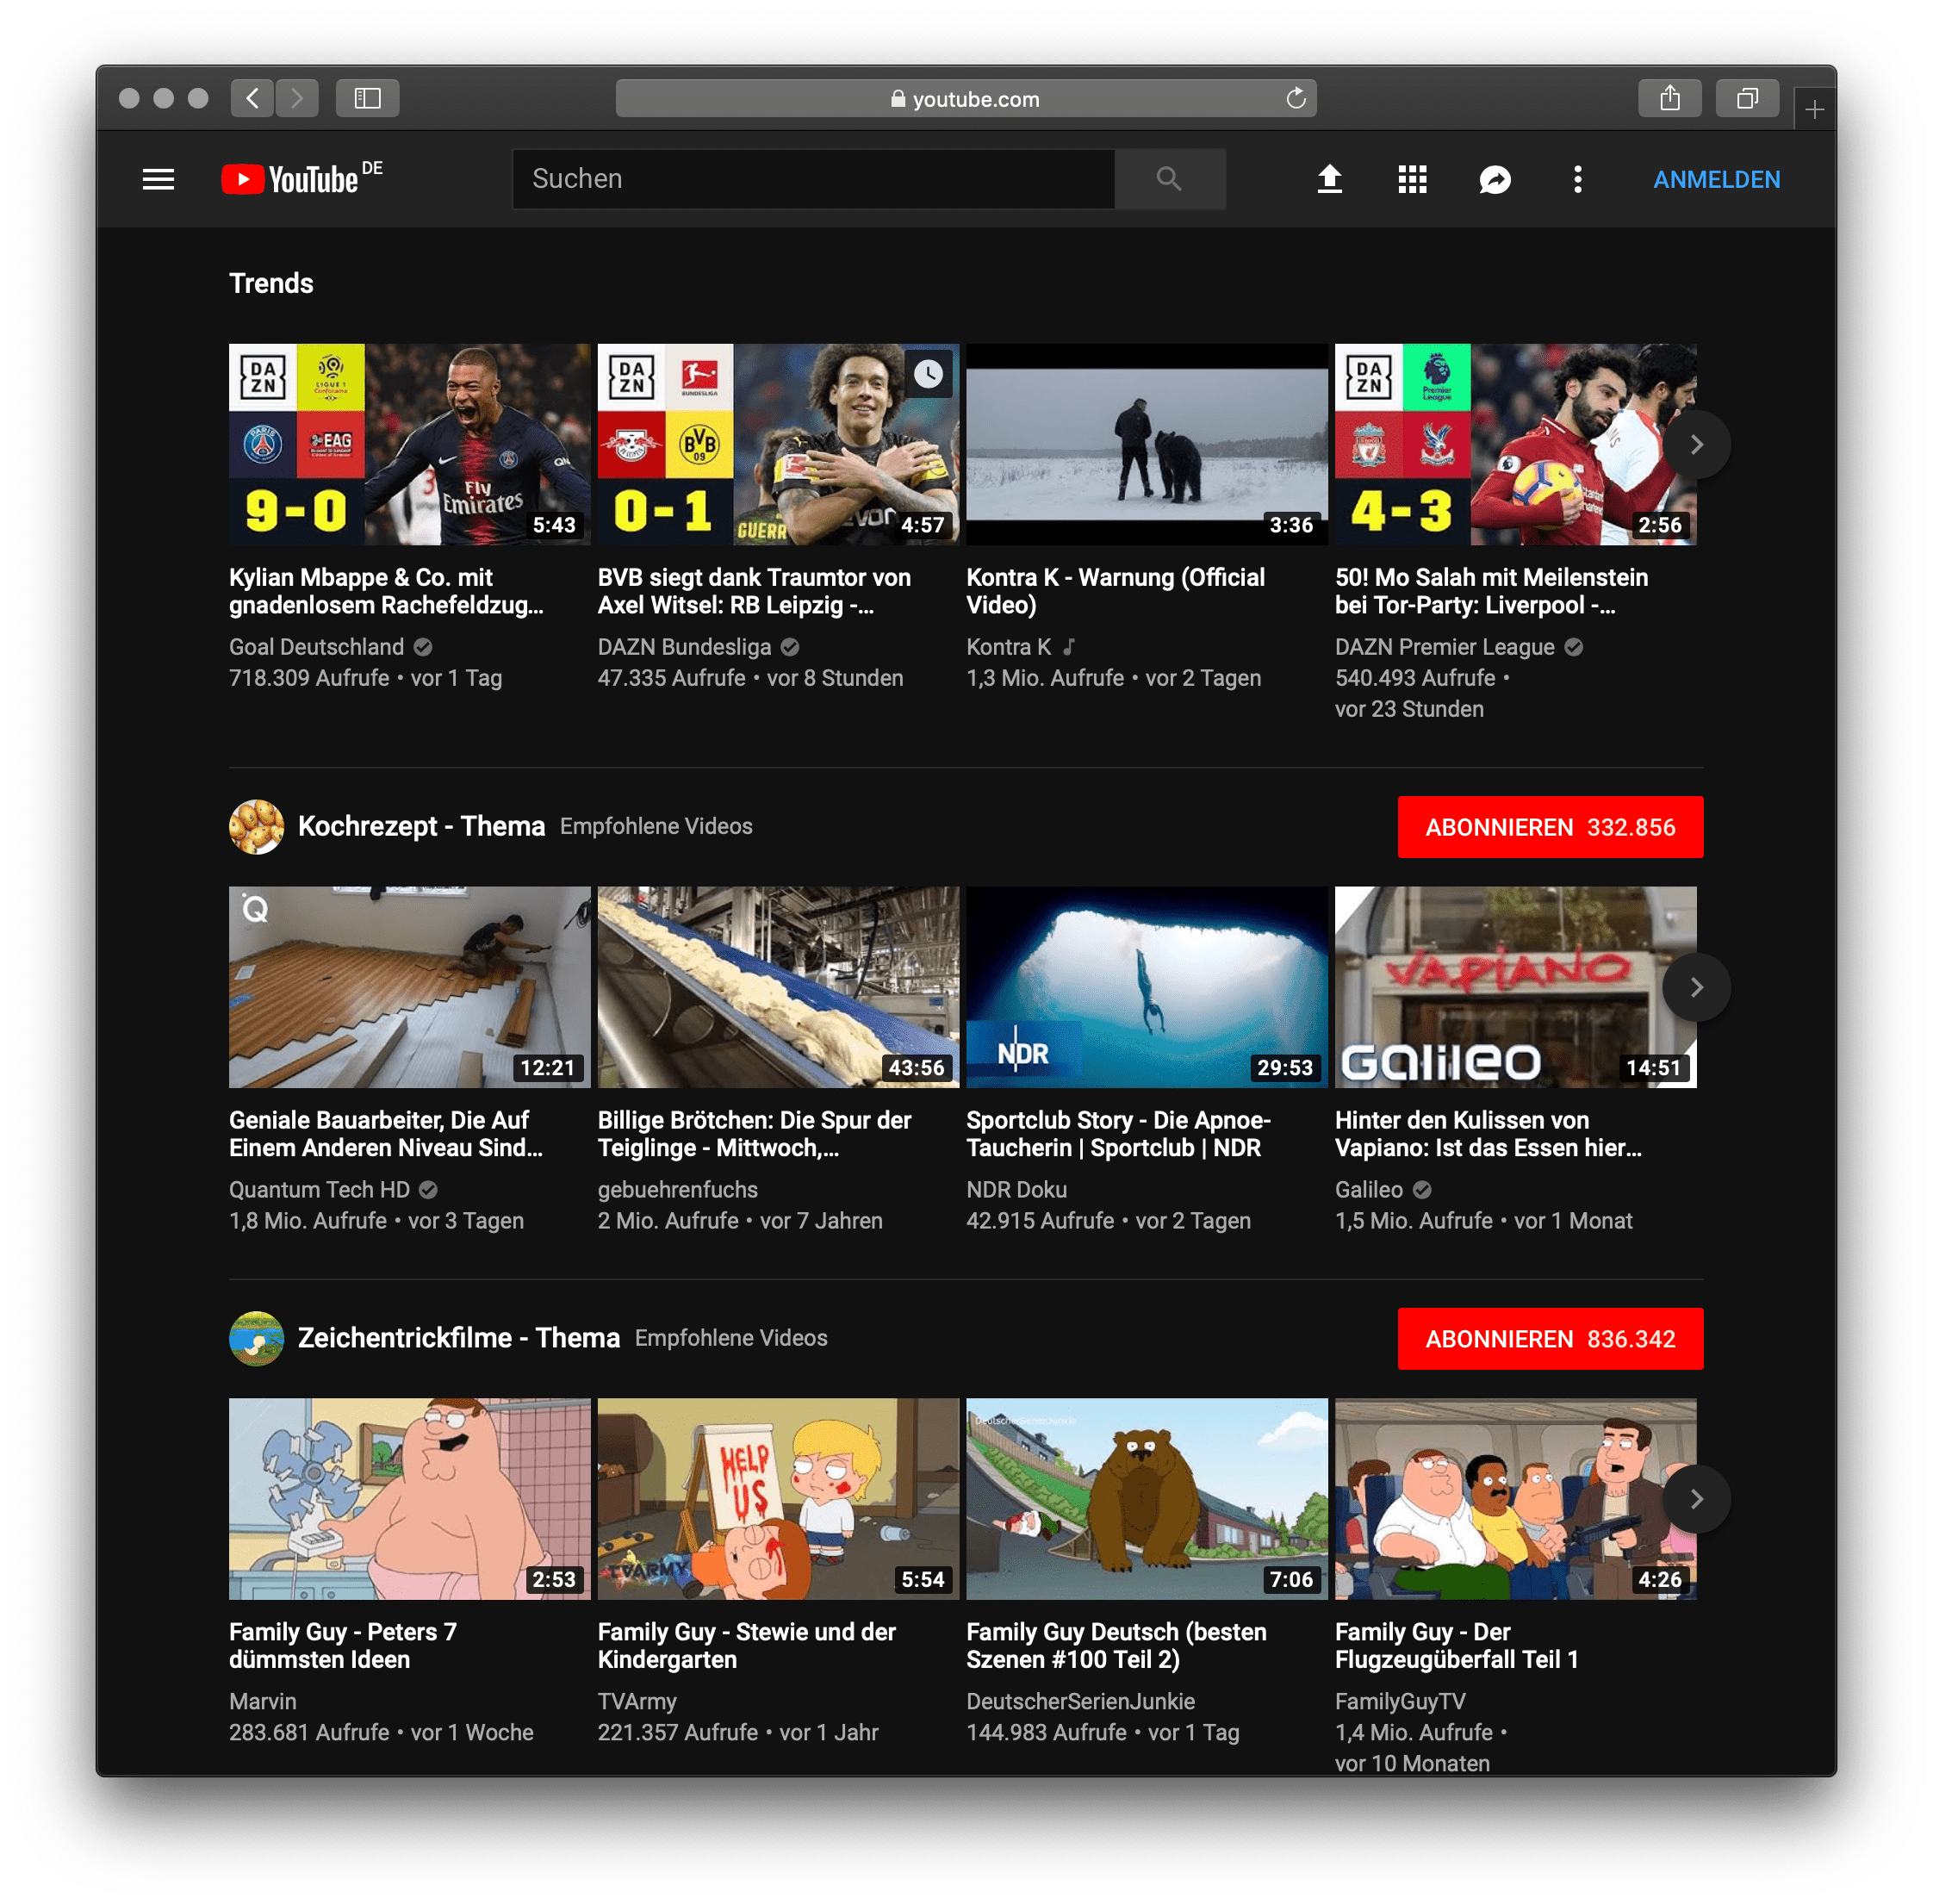Open the messages share icon

pyautogui.click(x=1494, y=179)
